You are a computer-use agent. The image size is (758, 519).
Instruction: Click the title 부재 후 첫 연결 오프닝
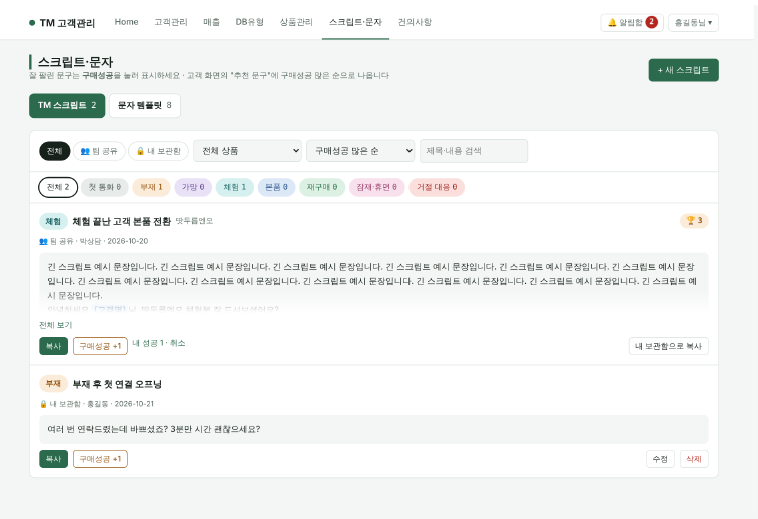point(117,384)
